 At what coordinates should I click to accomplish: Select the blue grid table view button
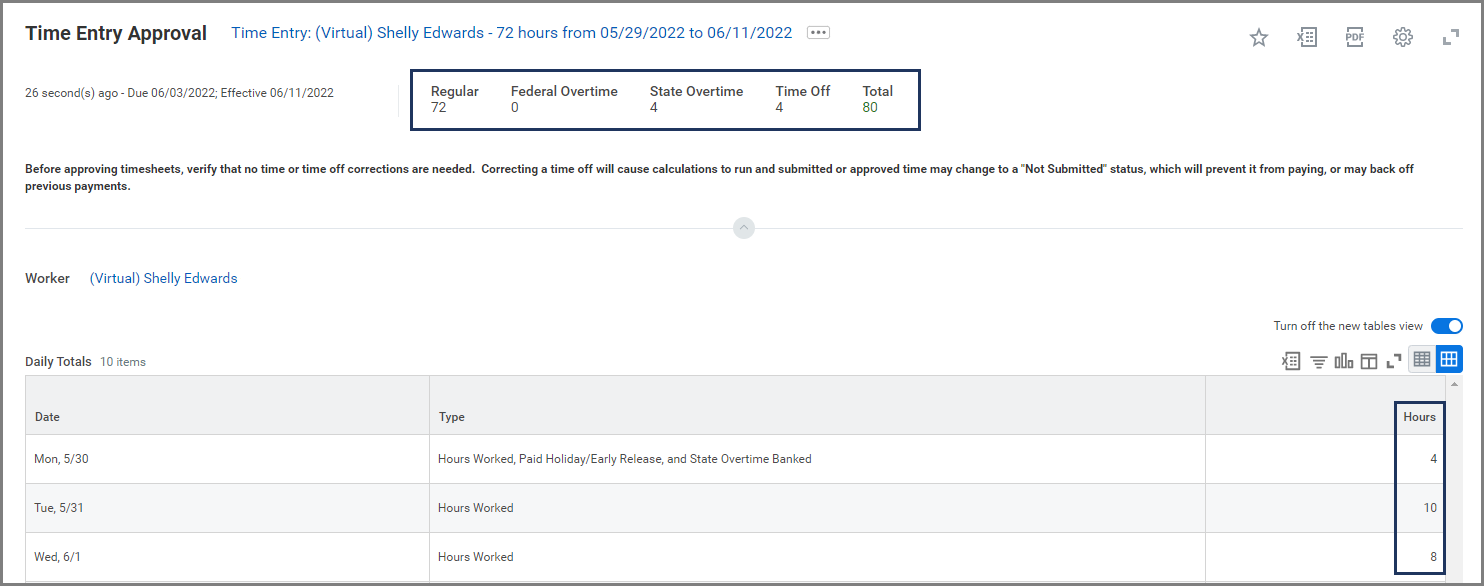tap(1449, 360)
